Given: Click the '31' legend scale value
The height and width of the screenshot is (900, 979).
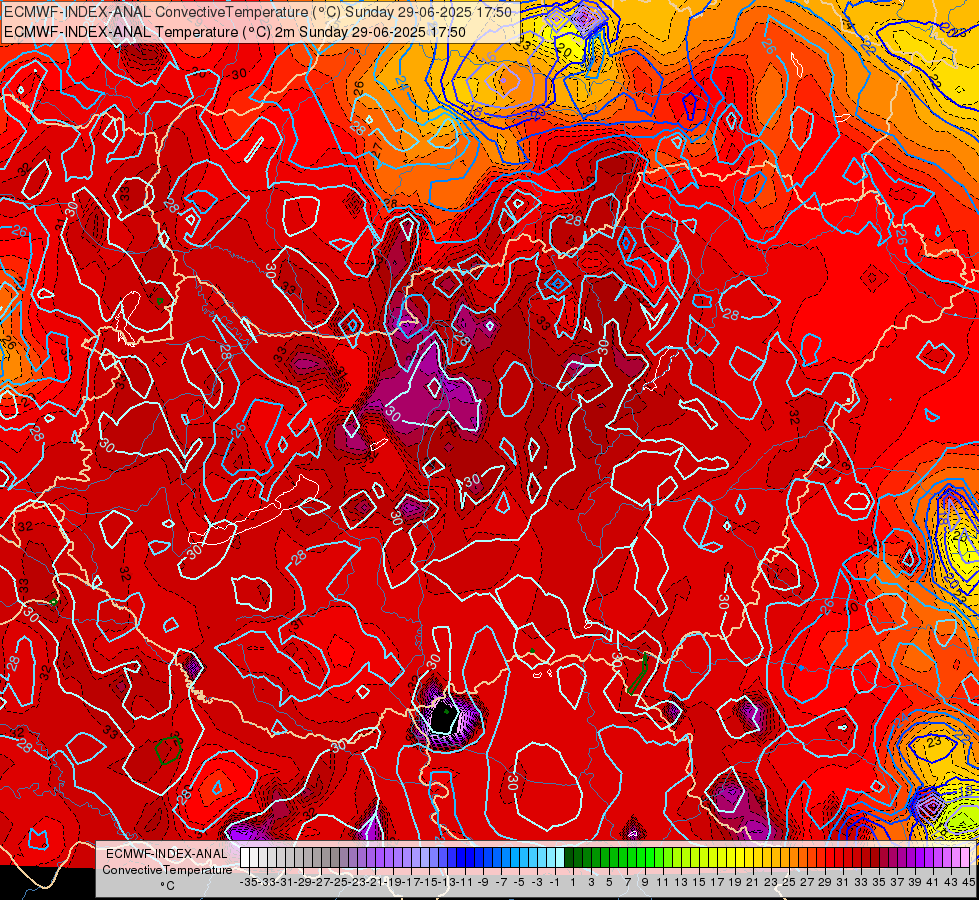Looking at the screenshot, I should pos(844,882).
